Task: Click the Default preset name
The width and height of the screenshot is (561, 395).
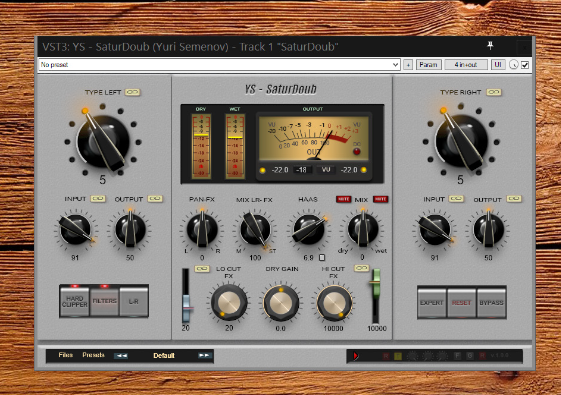Action: tap(164, 356)
